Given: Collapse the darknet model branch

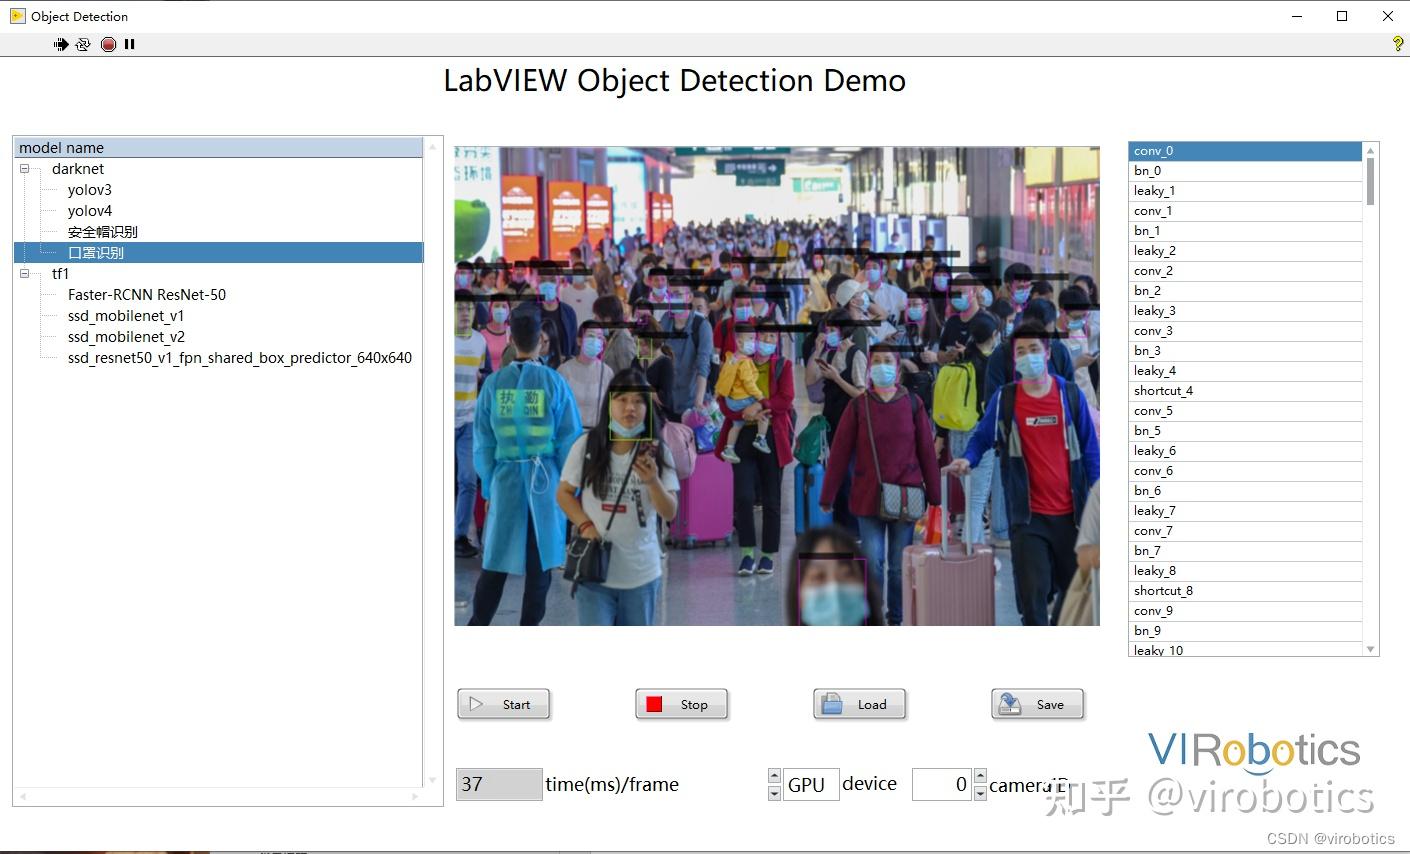Looking at the screenshot, I should click(x=25, y=168).
